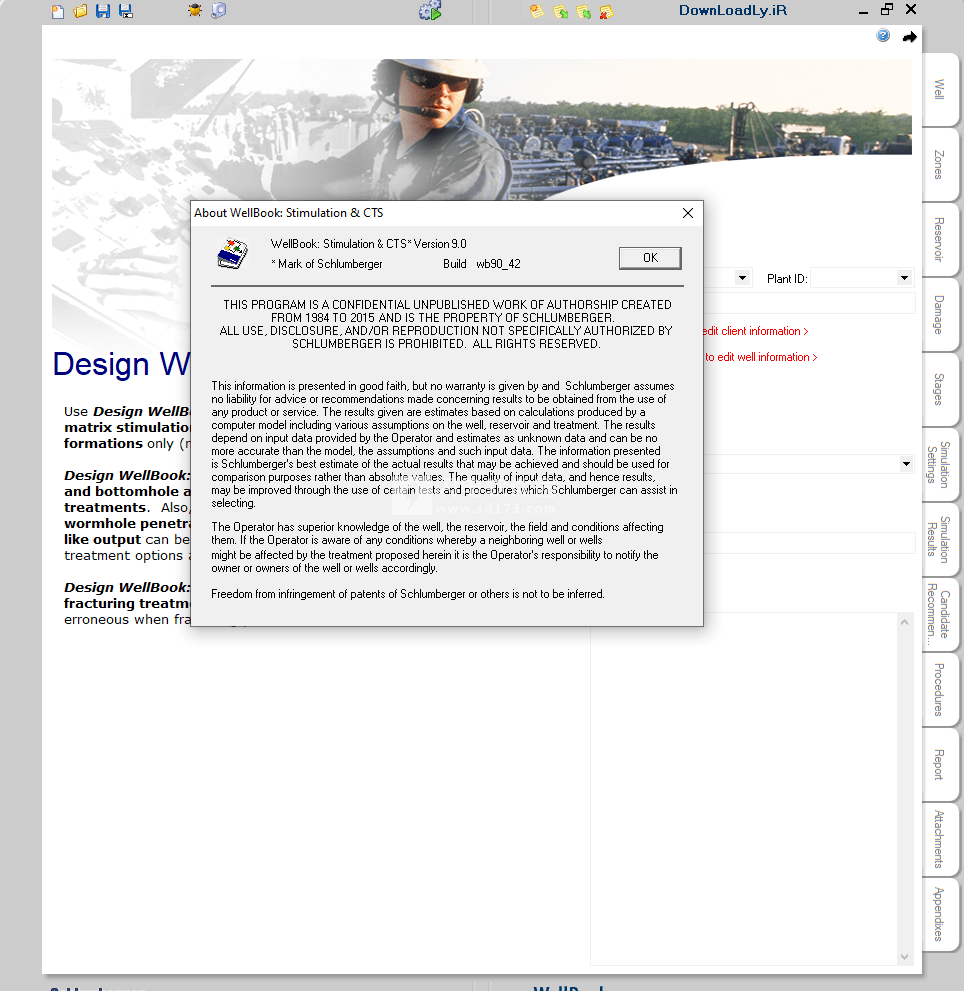Viewport: 964px width, 991px height.
Task: Open the Simulation Results tab
Action: 940,540
